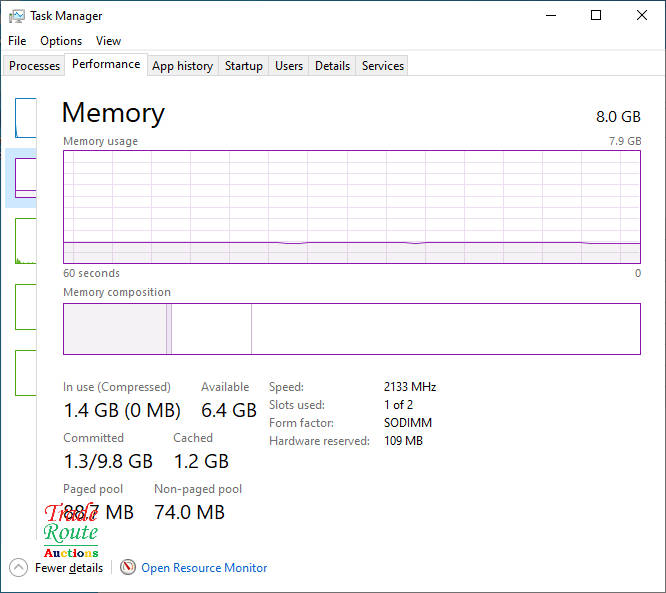The height and width of the screenshot is (593, 666).
Task: Collapse view with the Fewer details arrow
Action: pos(18,567)
